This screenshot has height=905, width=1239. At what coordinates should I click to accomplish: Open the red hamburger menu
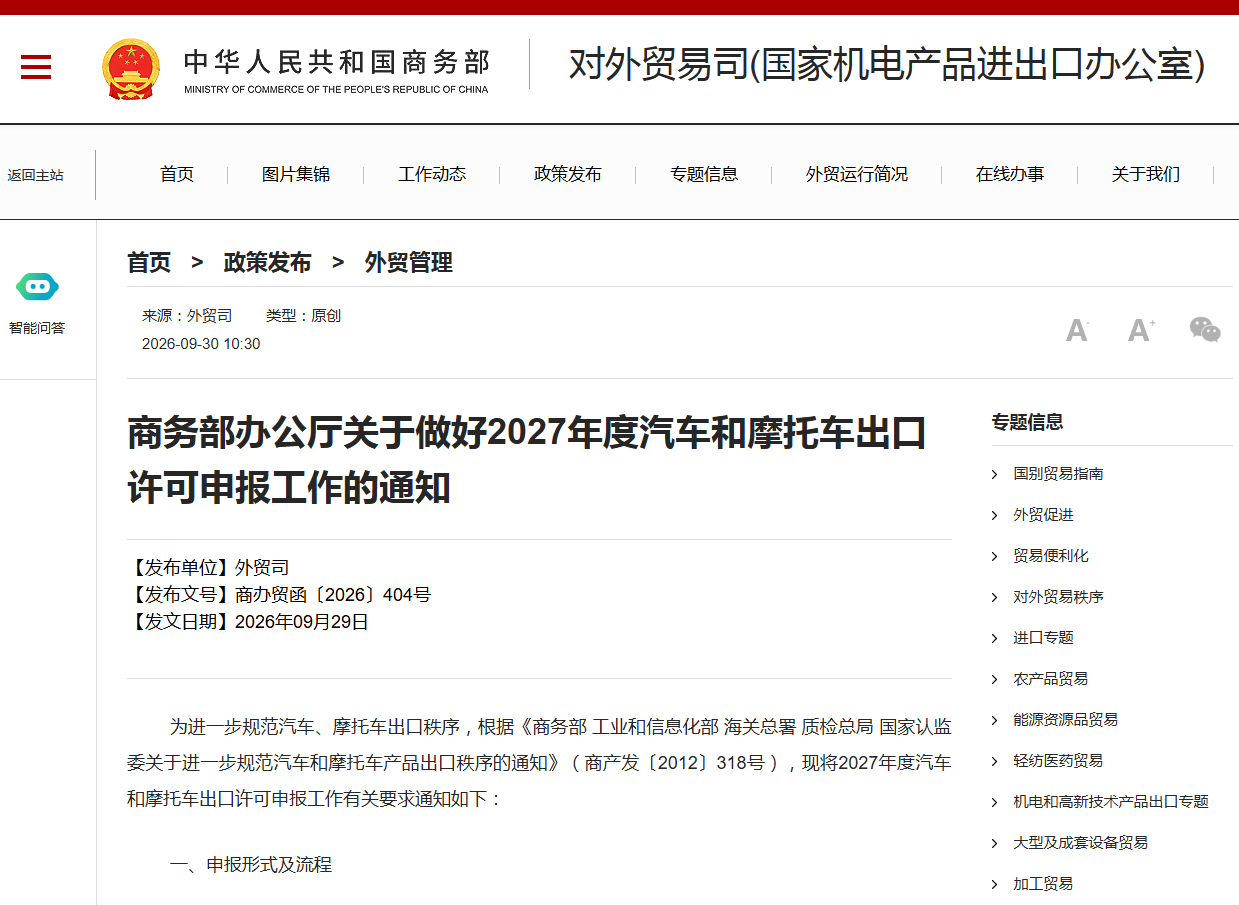36,67
